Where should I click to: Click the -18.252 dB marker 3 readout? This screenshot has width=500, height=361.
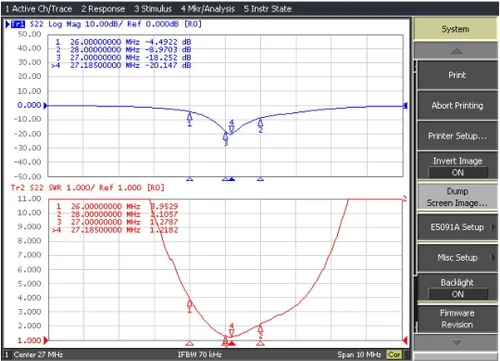(x=168, y=57)
